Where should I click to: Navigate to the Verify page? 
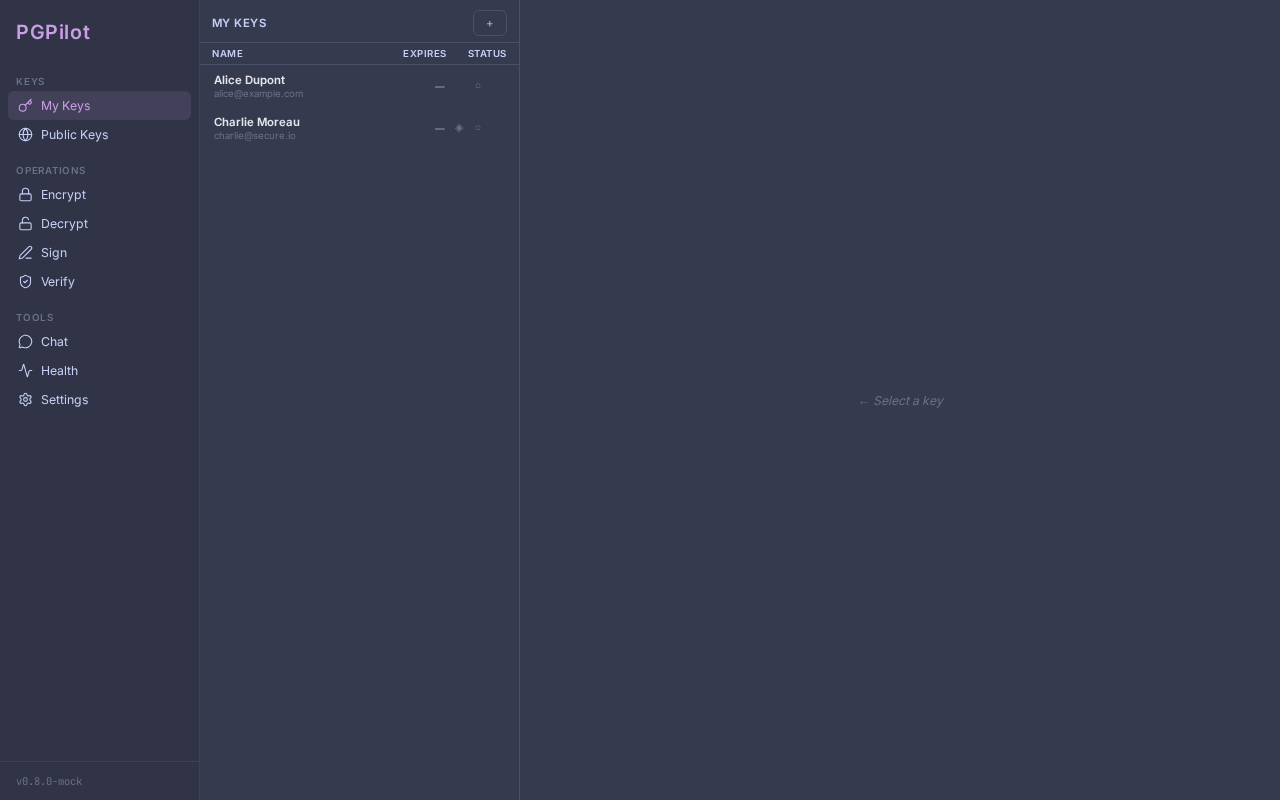coord(99,281)
